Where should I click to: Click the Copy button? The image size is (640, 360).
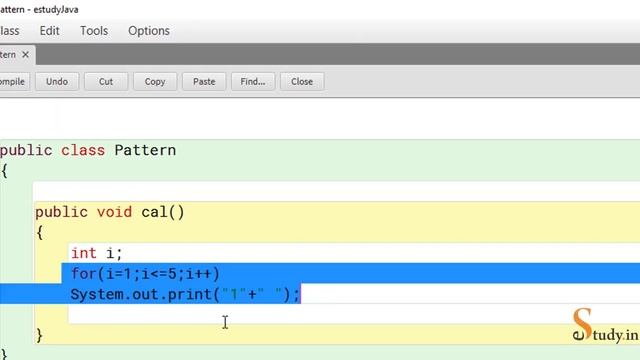155,82
